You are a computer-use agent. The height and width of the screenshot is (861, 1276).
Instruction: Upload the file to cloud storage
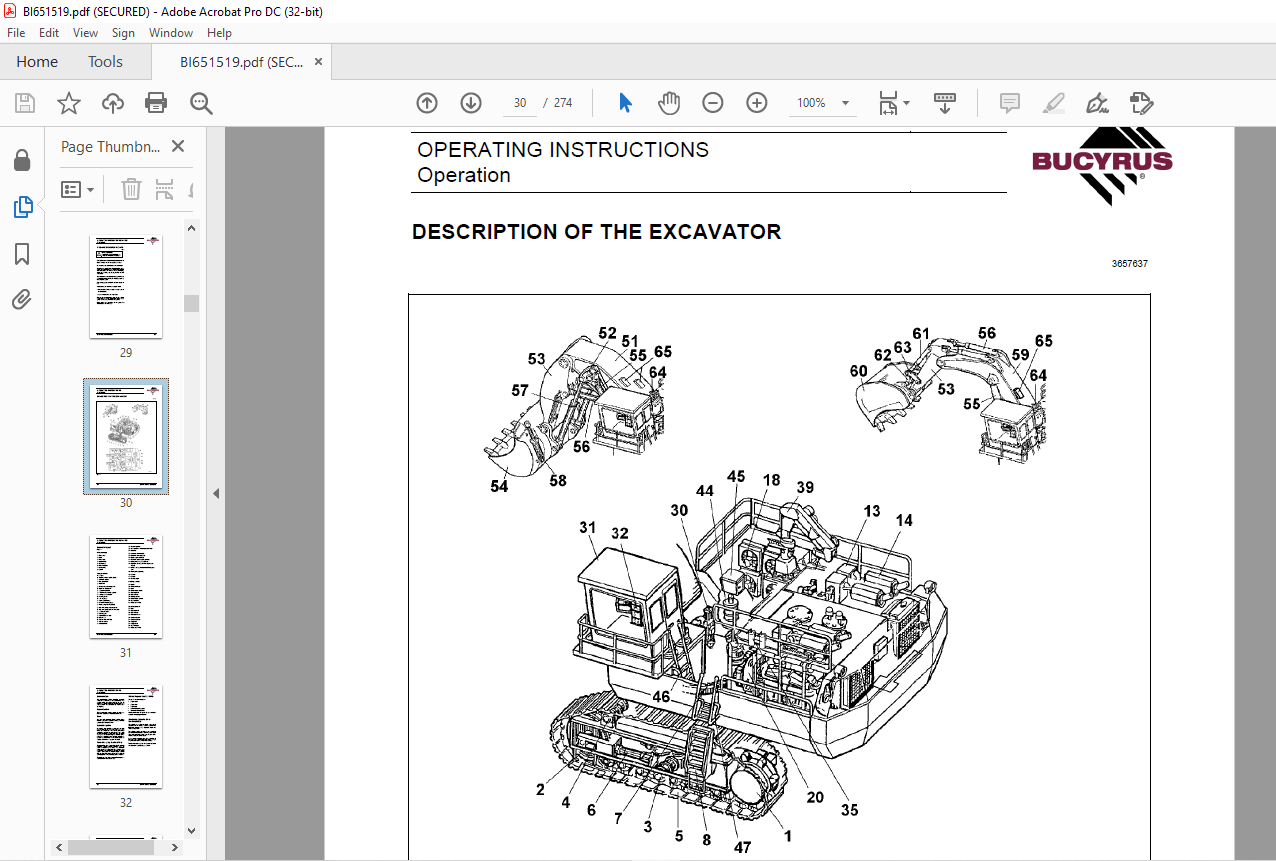113,103
